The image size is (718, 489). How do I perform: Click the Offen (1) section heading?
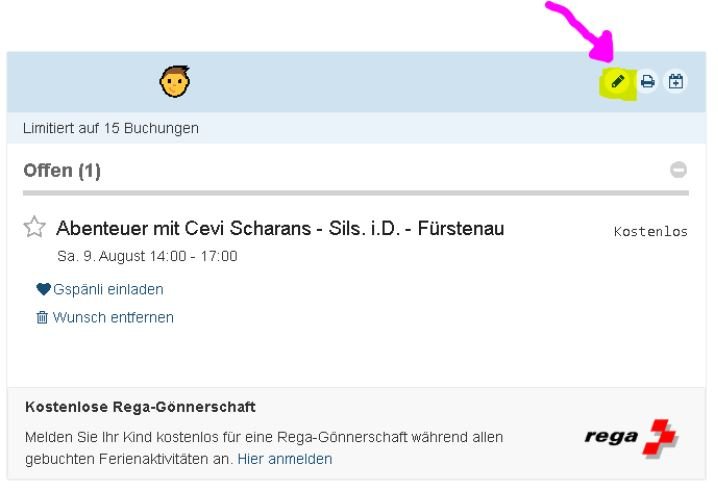point(62,171)
